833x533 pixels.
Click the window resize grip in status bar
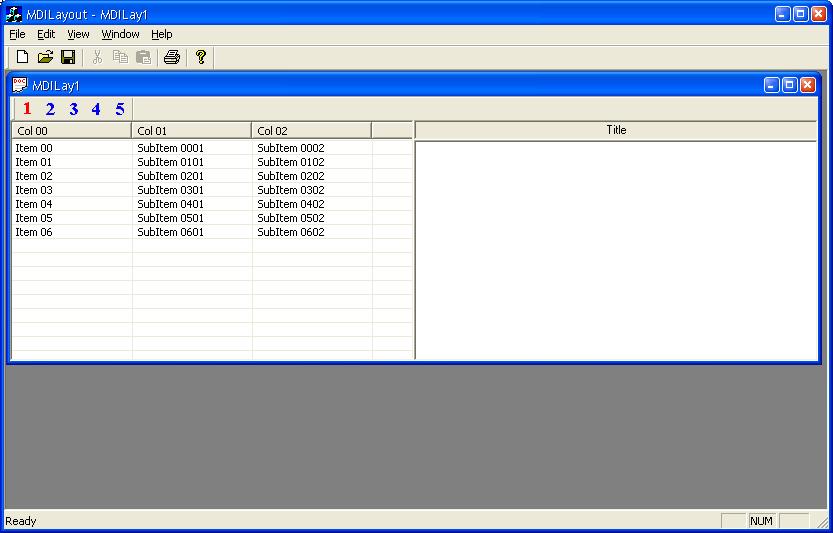pyautogui.click(x=822, y=522)
